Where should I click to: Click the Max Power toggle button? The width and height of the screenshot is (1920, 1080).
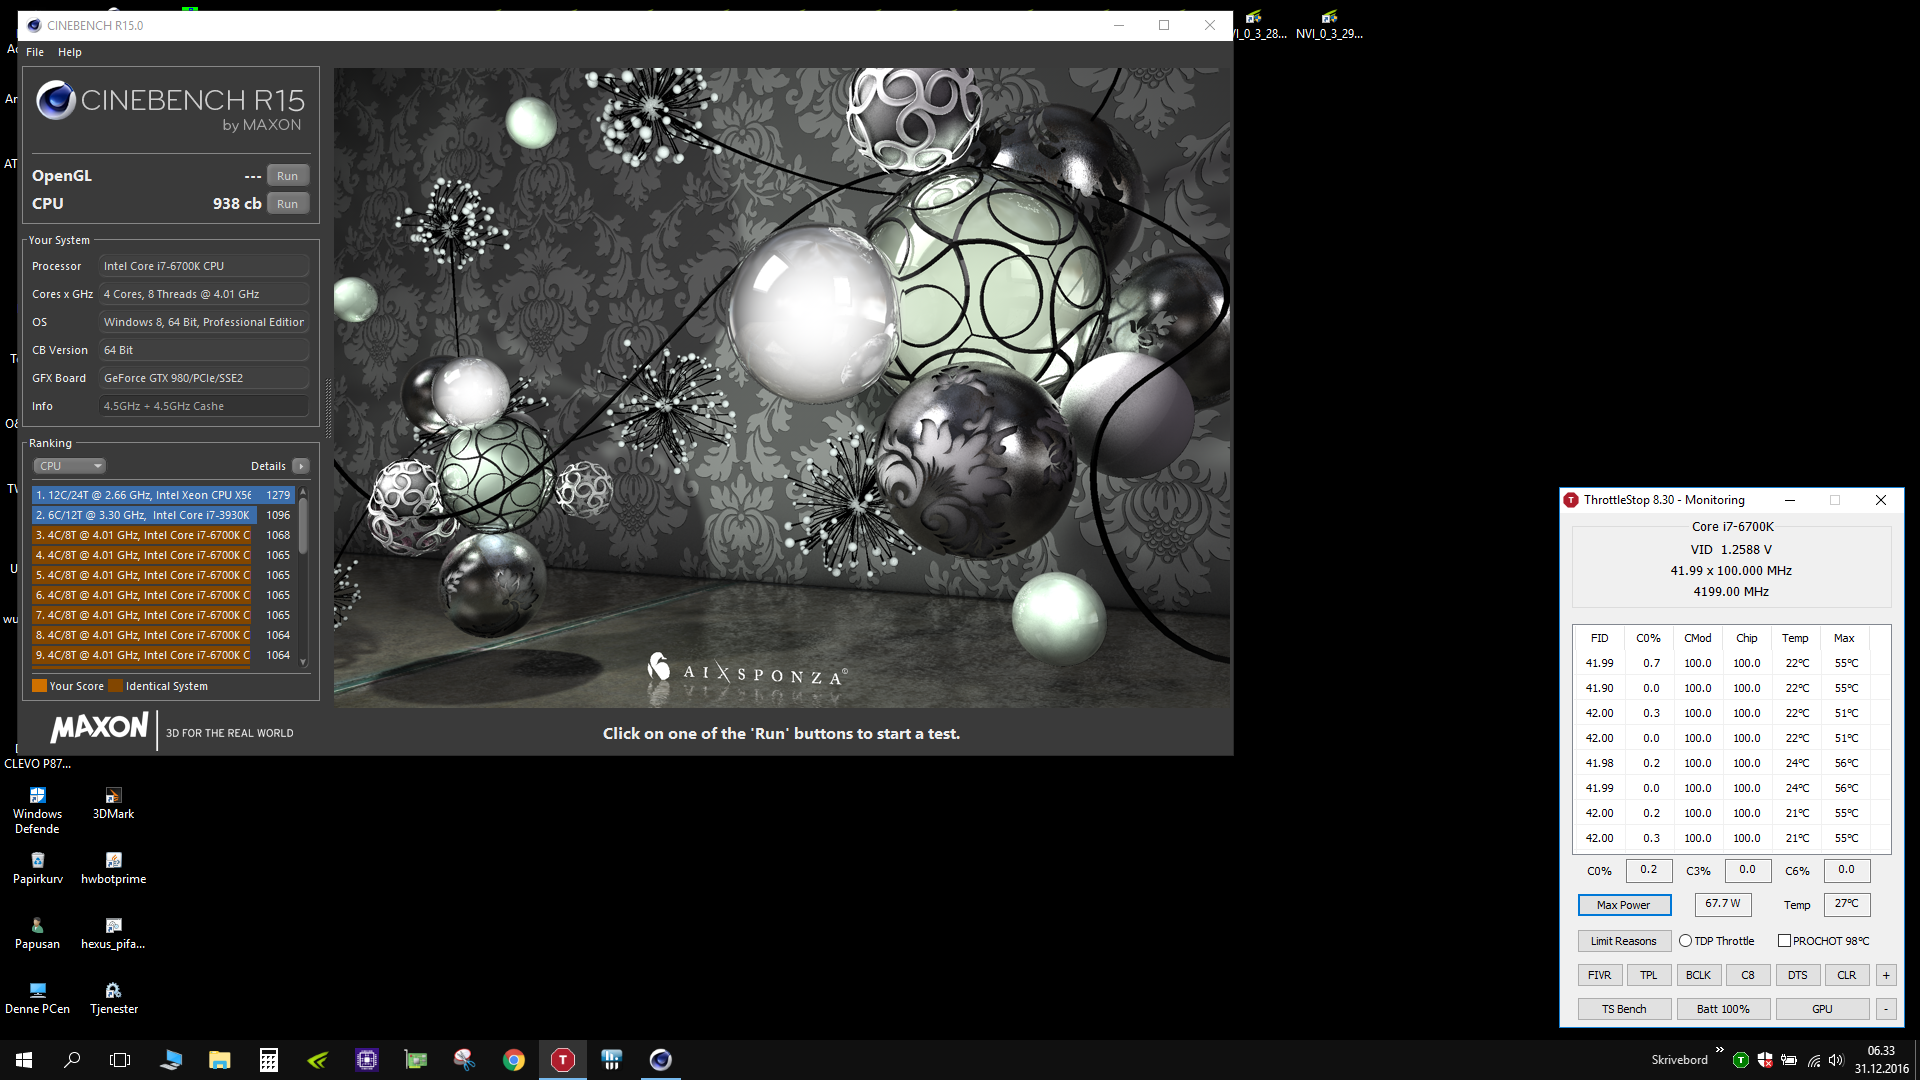(x=1624, y=905)
